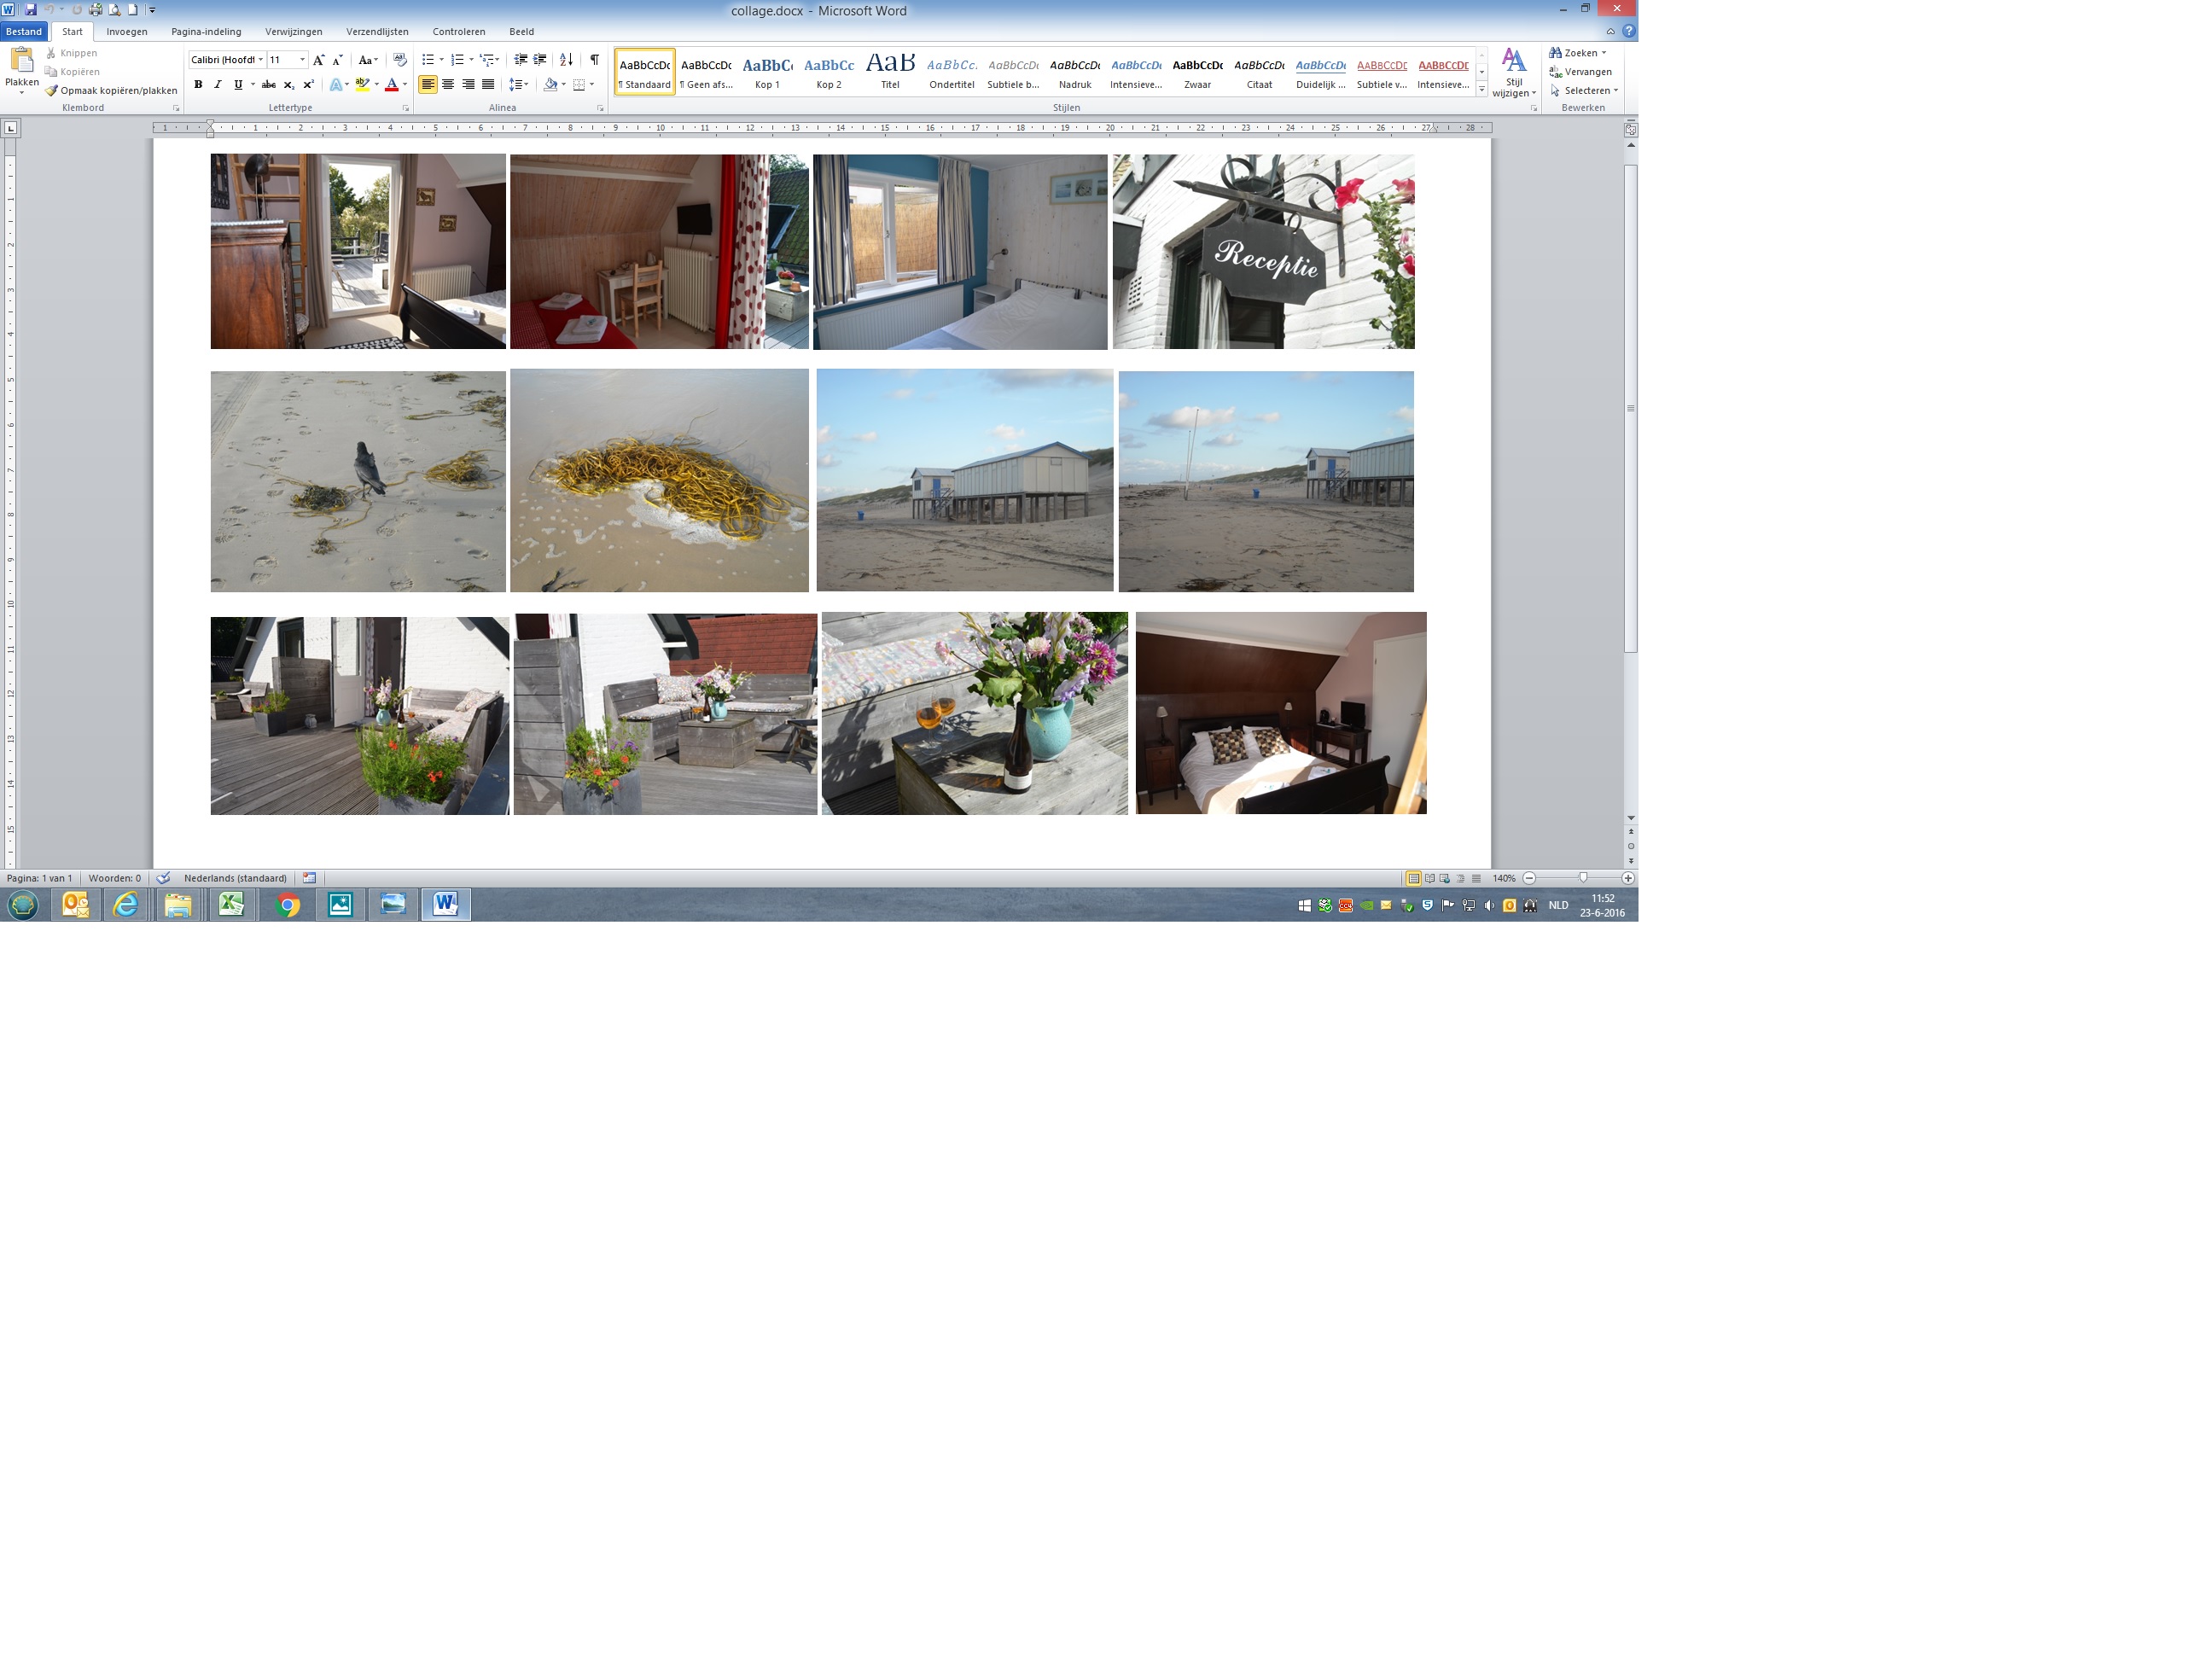Open the Bestand tab

(x=24, y=31)
